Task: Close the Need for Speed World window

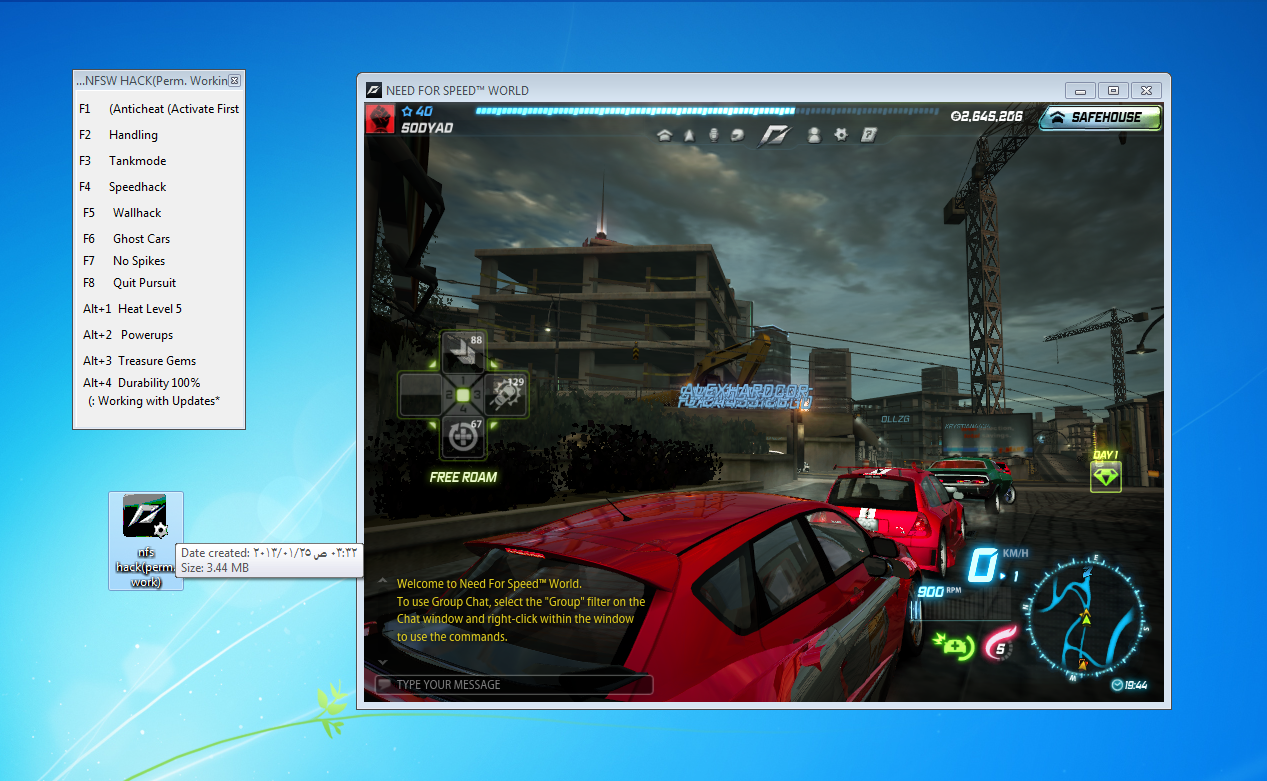Action: (1147, 90)
